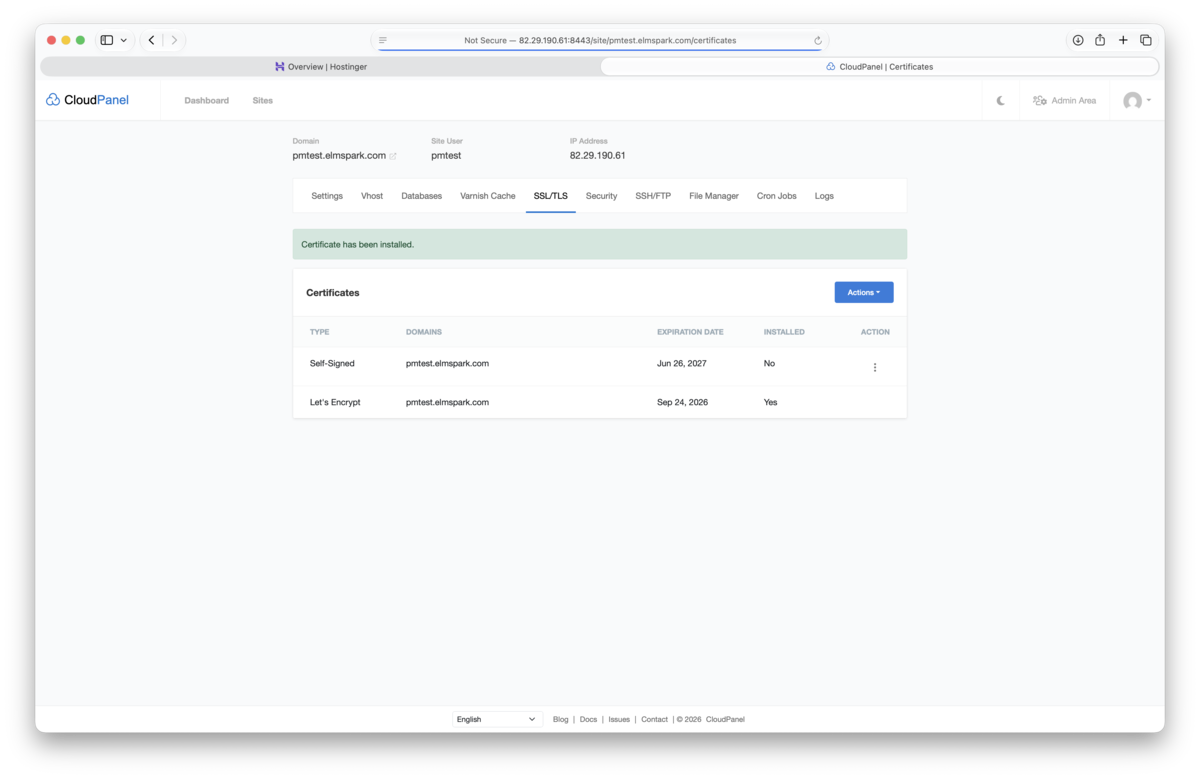This screenshot has height=779, width=1200.
Task: Open the Docs footer link
Action: (588, 719)
